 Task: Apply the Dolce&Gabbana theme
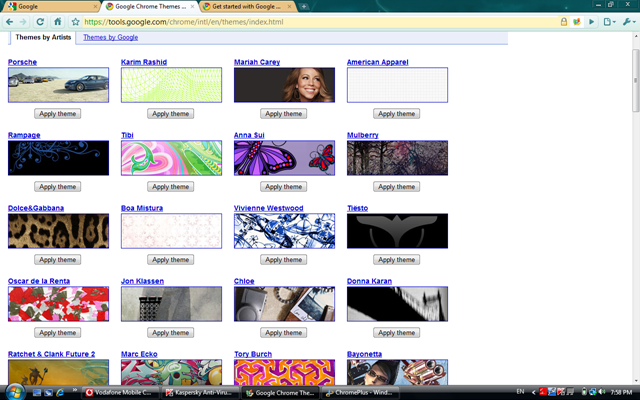(x=58, y=260)
